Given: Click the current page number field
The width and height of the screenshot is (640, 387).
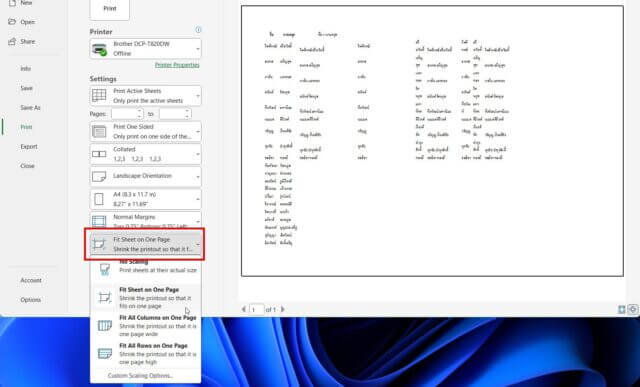Looking at the screenshot, I should point(257,310).
